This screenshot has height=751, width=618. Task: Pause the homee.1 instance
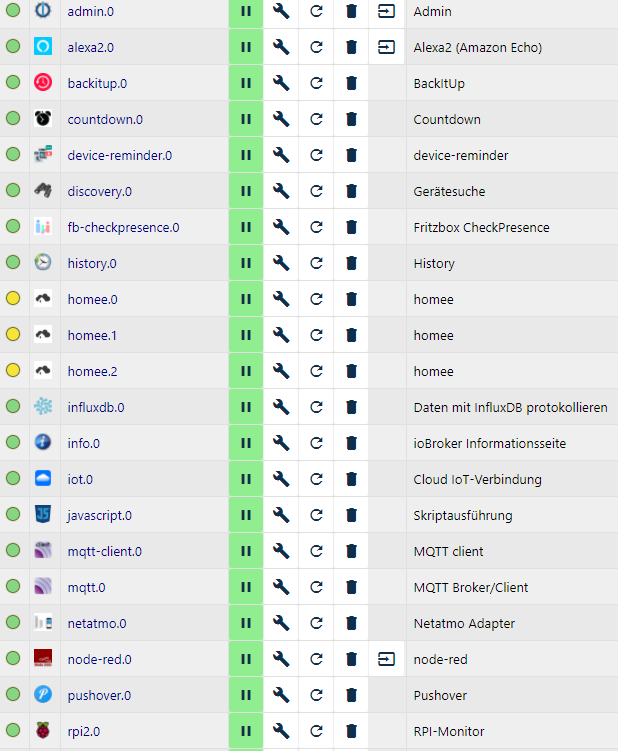click(x=246, y=335)
